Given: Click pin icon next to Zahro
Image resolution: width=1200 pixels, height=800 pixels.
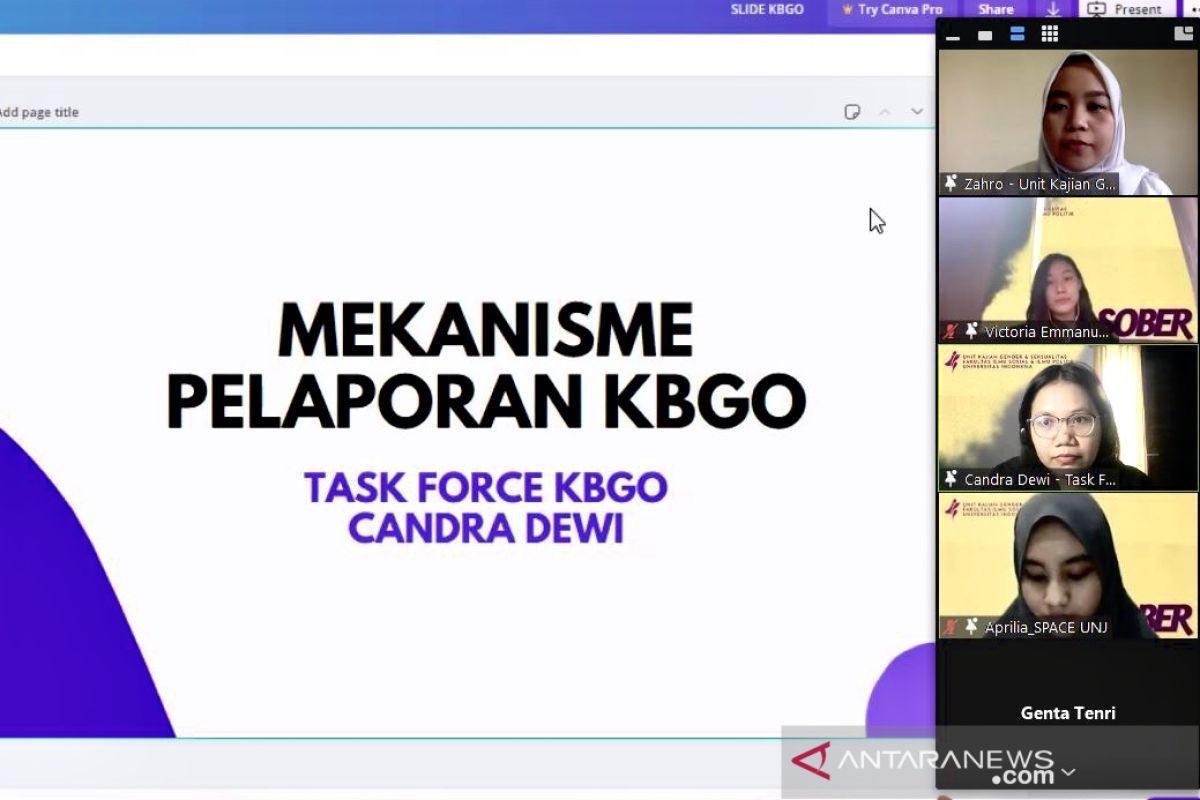Looking at the screenshot, I should (951, 184).
